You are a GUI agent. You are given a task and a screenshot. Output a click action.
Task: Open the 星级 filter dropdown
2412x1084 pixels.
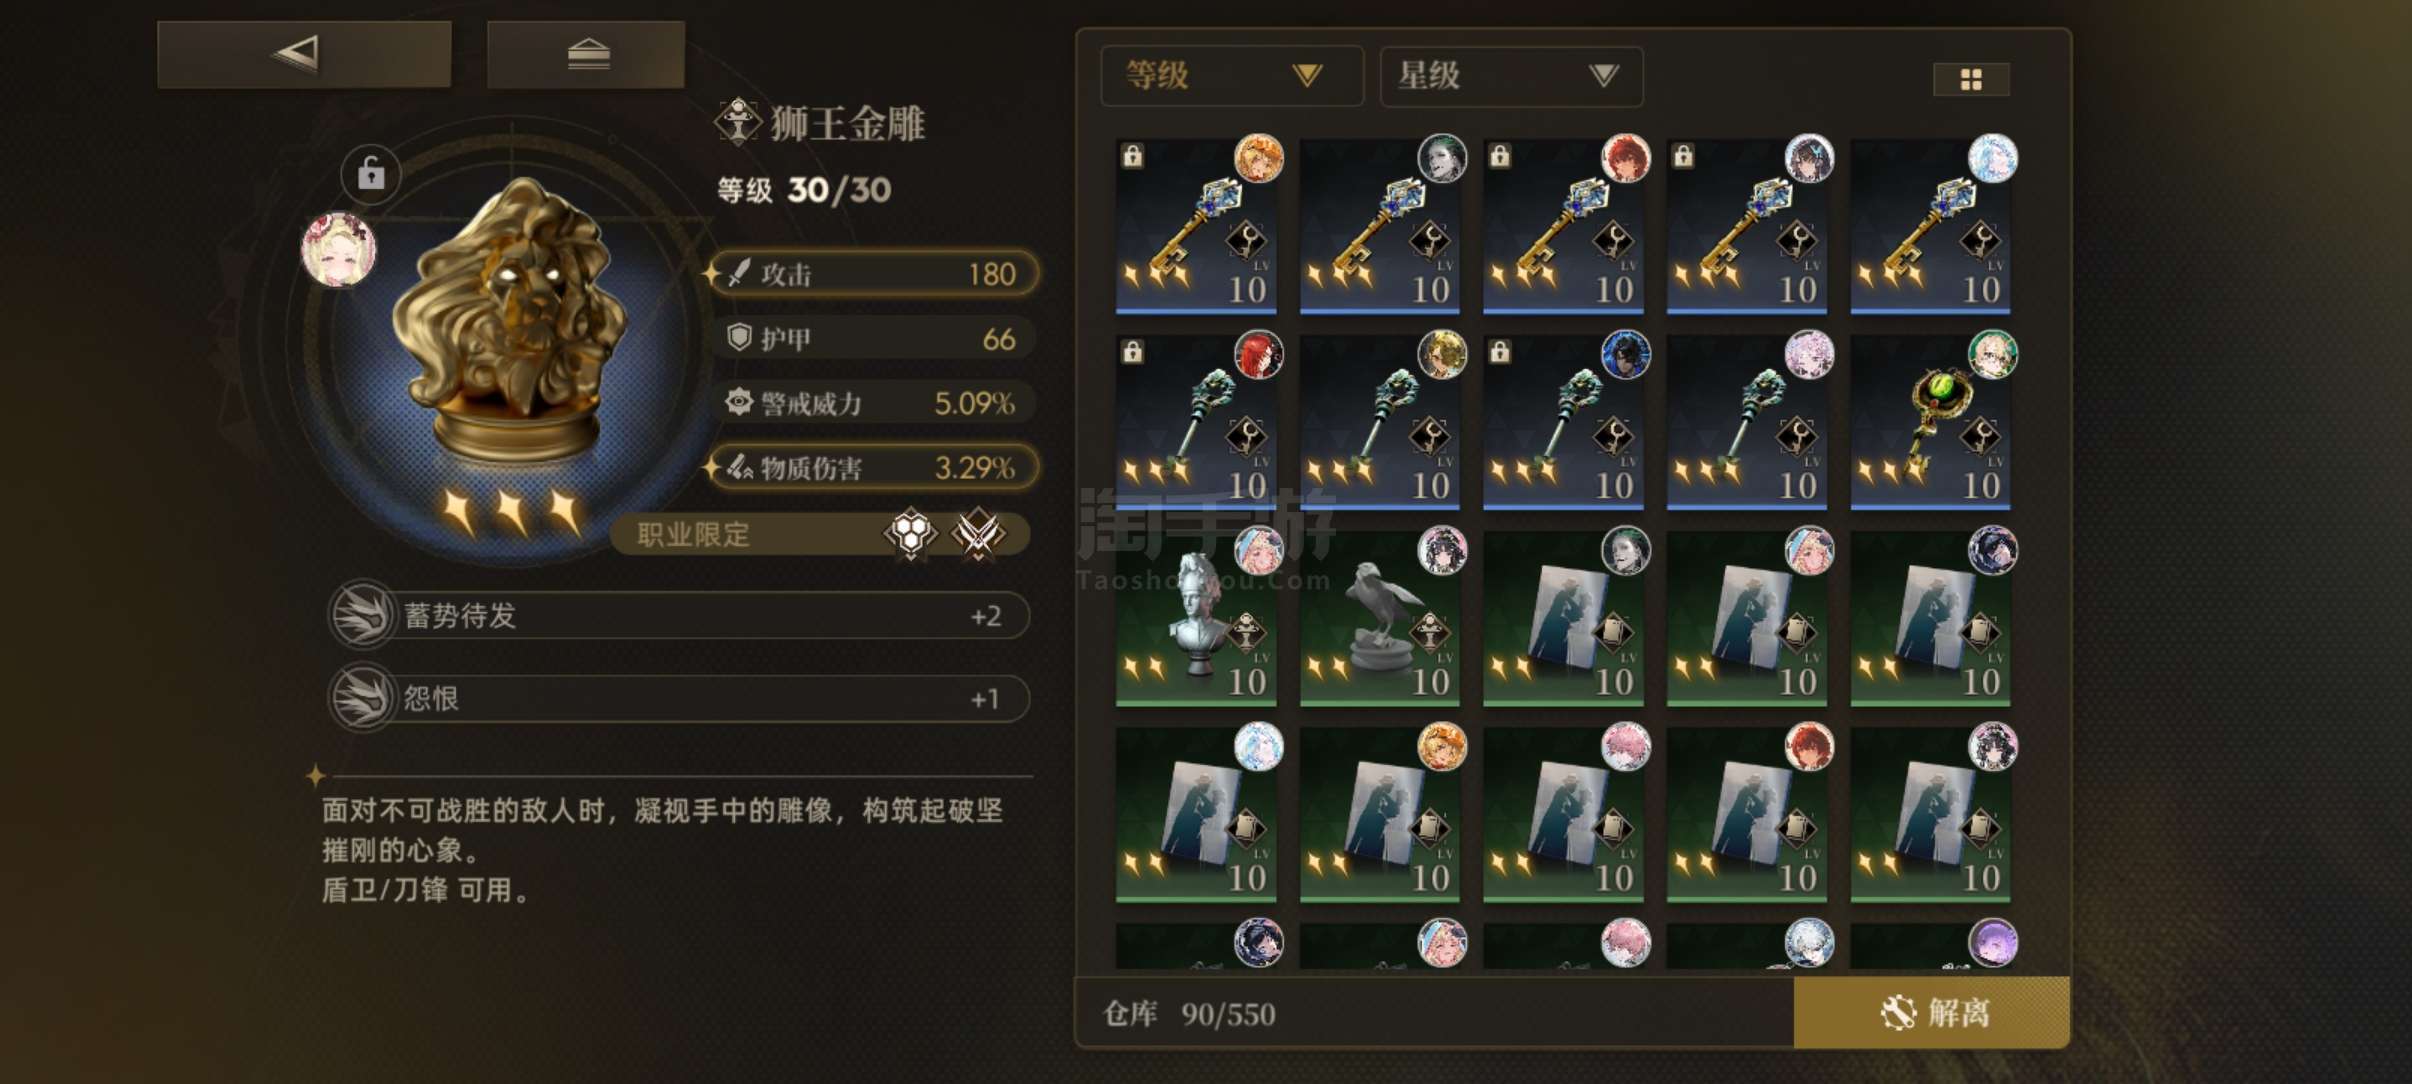click(1510, 76)
